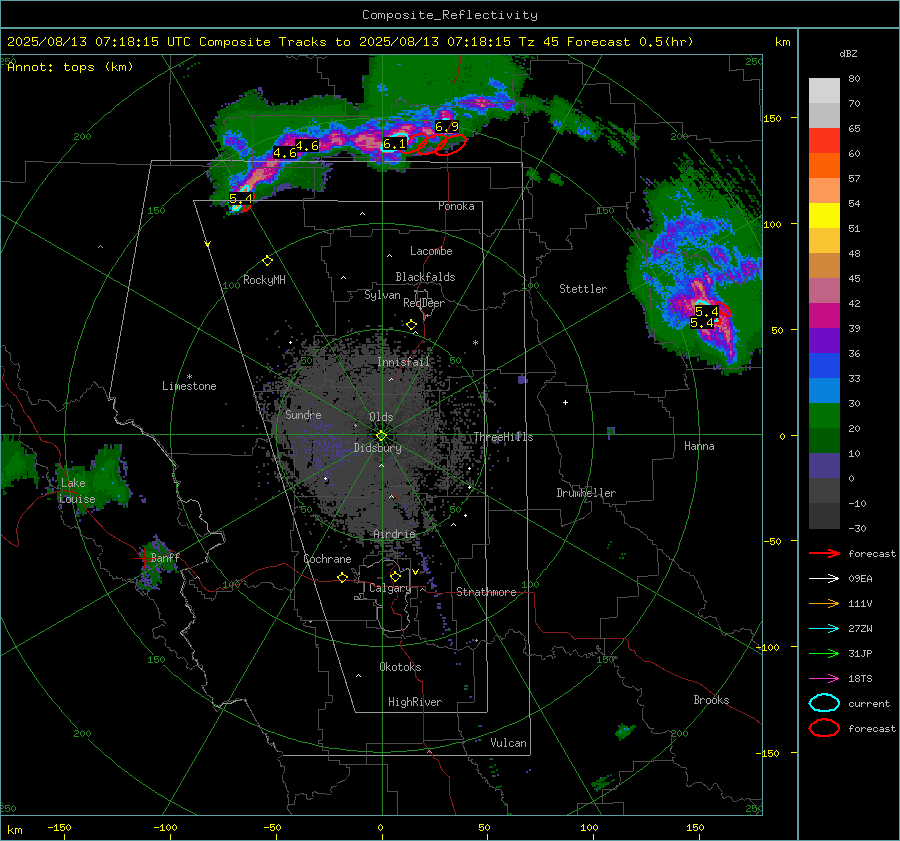Click the red forecast ellipses right of 6.1
The height and width of the screenshot is (841, 900).
[433, 144]
